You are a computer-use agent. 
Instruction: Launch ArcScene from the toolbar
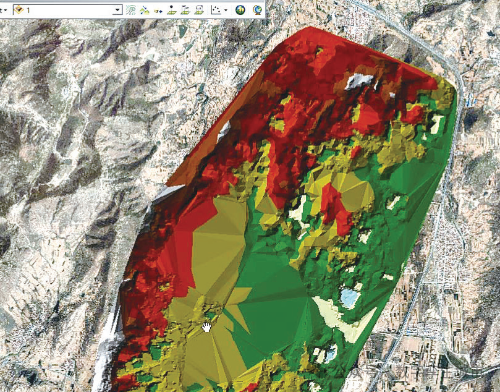240,10
